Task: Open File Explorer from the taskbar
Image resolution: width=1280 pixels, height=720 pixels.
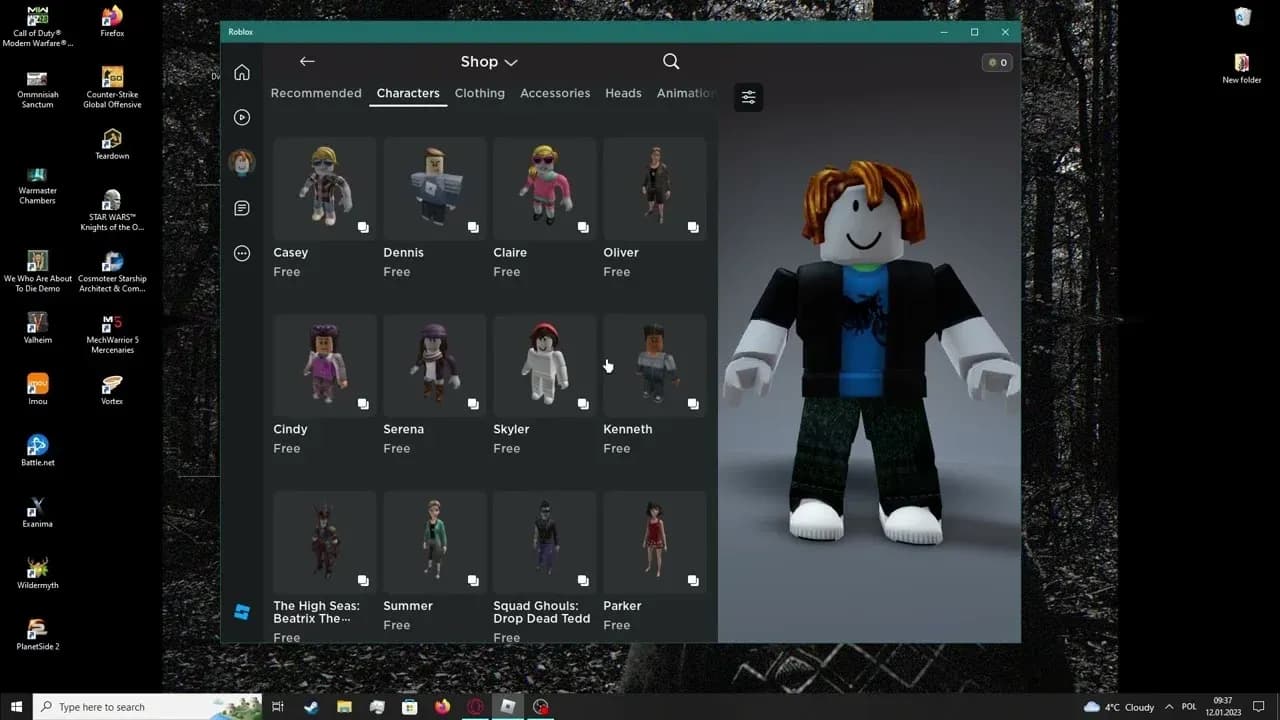Action: click(x=344, y=707)
